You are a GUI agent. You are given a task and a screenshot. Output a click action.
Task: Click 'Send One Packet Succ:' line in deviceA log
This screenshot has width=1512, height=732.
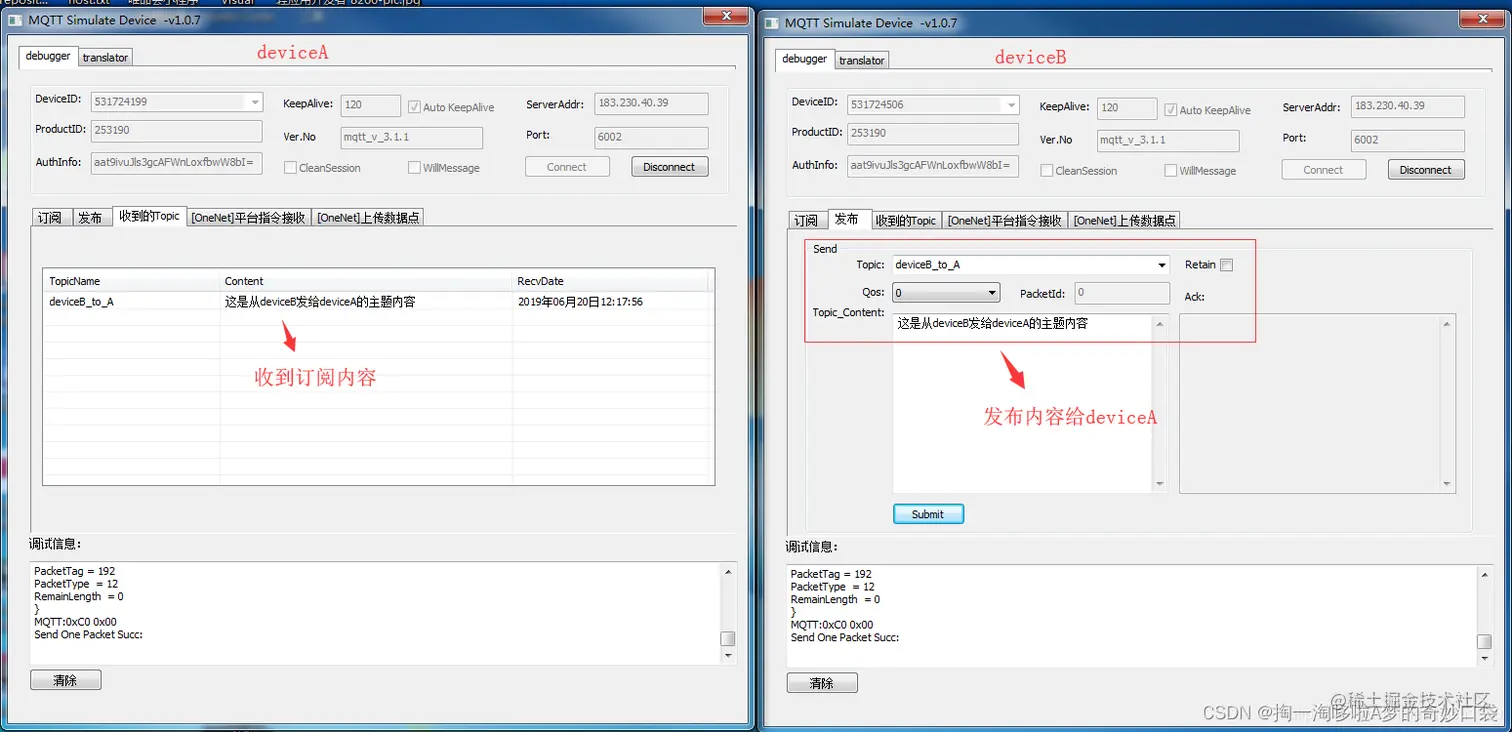coord(89,634)
